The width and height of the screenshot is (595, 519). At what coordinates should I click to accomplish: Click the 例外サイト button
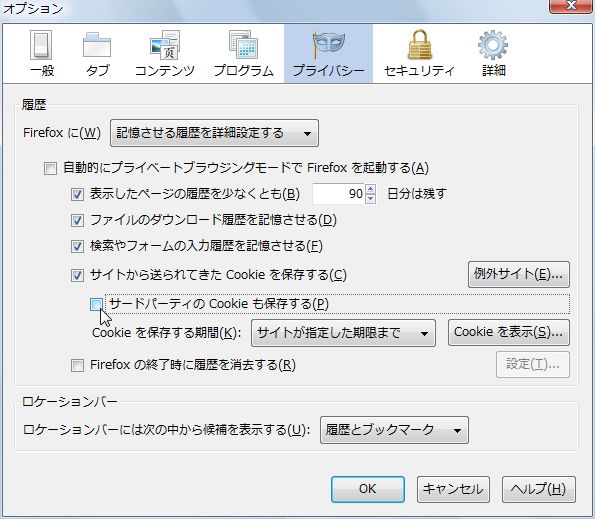519,274
